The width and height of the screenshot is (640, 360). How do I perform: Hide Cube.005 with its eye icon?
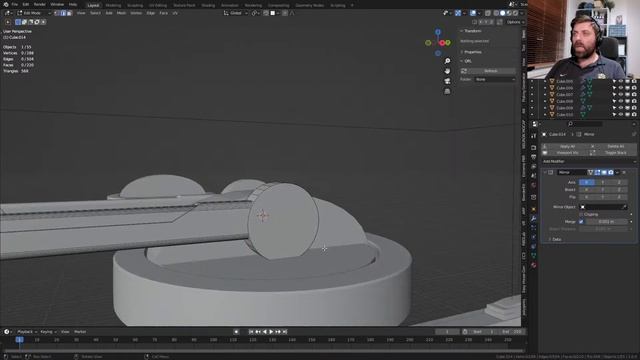pyautogui.click(x=620, y=81)
